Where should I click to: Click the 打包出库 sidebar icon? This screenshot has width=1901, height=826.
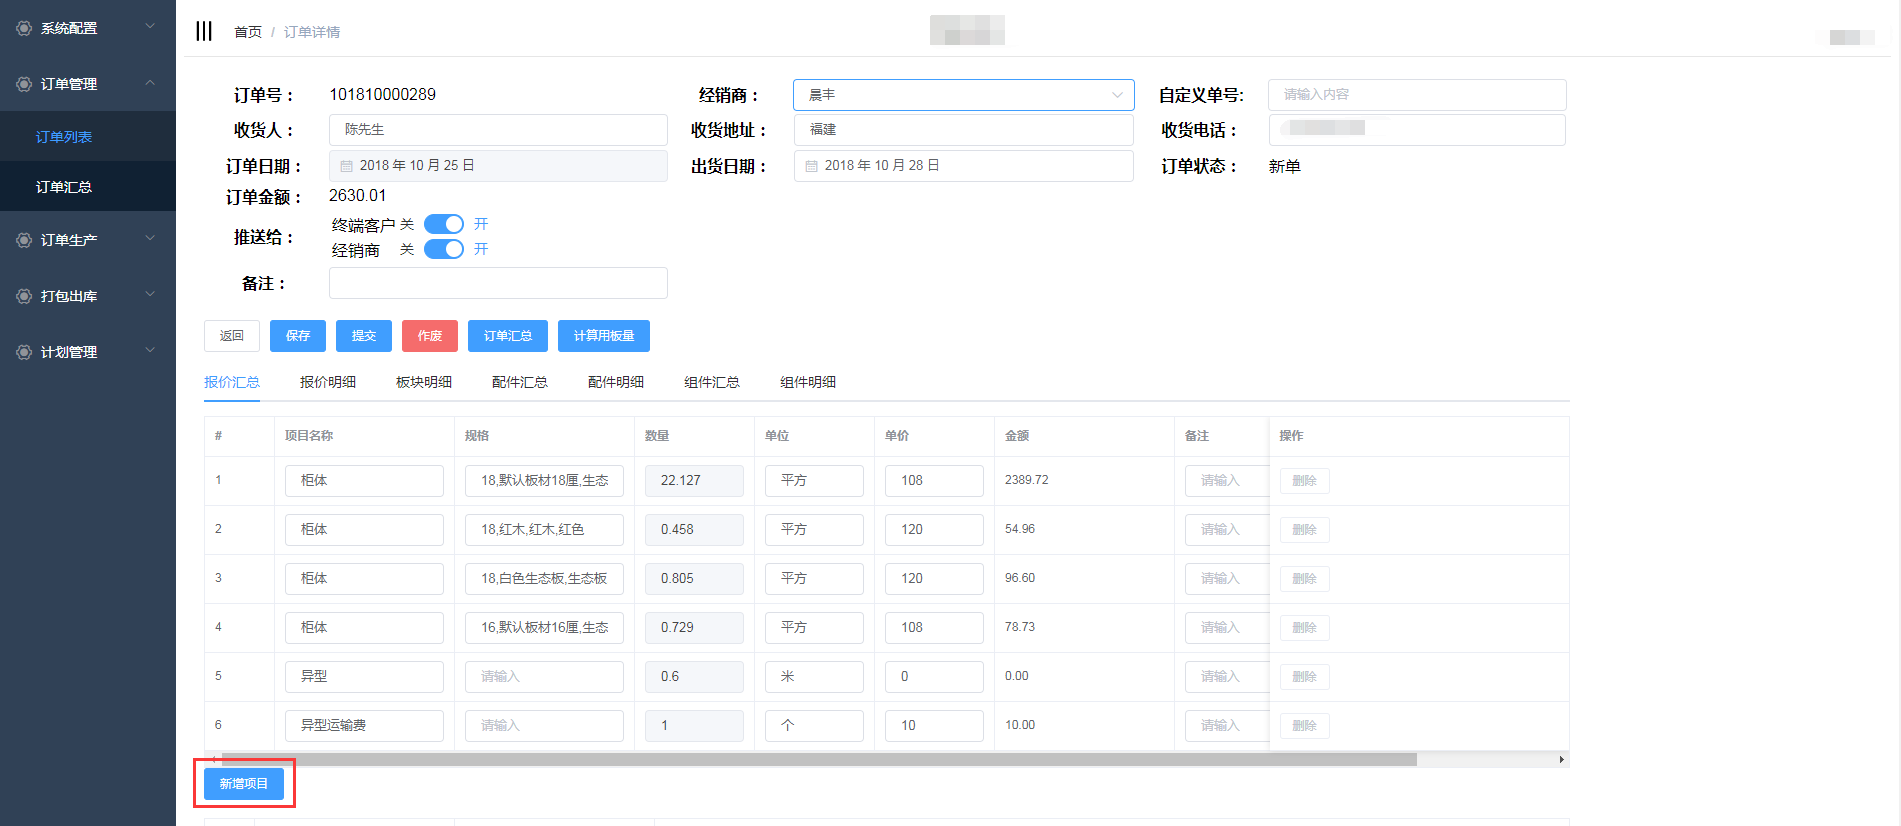[x=24, y=296]
